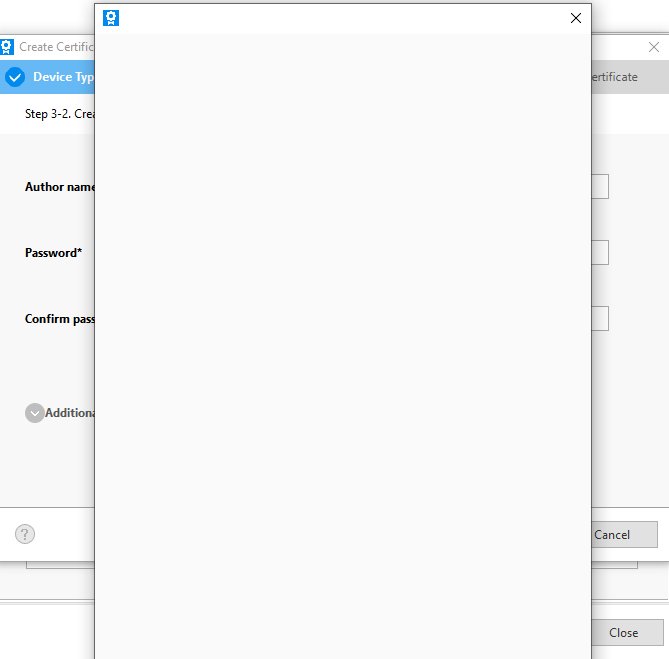The height and width of the screenshot is (659, 669).
Task: Click the blue checkmark icon beside Device Type
Action: point(15,77)
